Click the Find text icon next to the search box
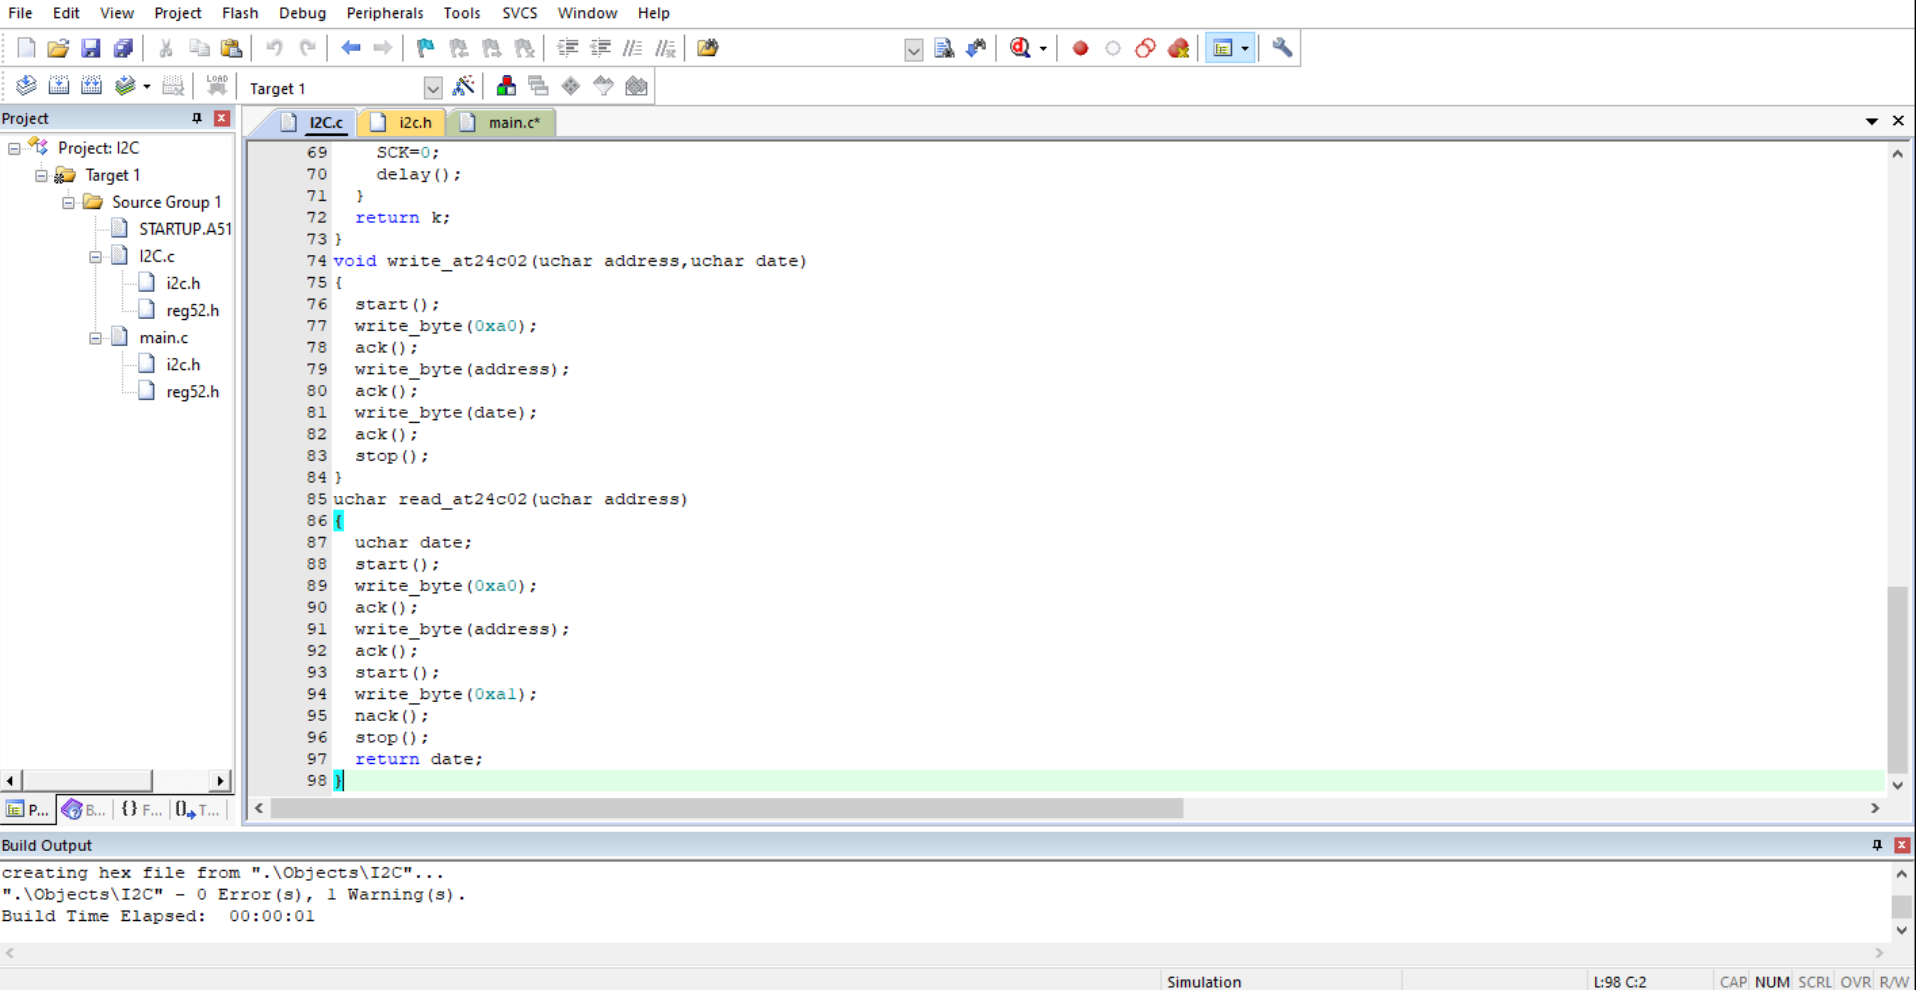Screen dimensions: 1916x990 pos(943,48)
